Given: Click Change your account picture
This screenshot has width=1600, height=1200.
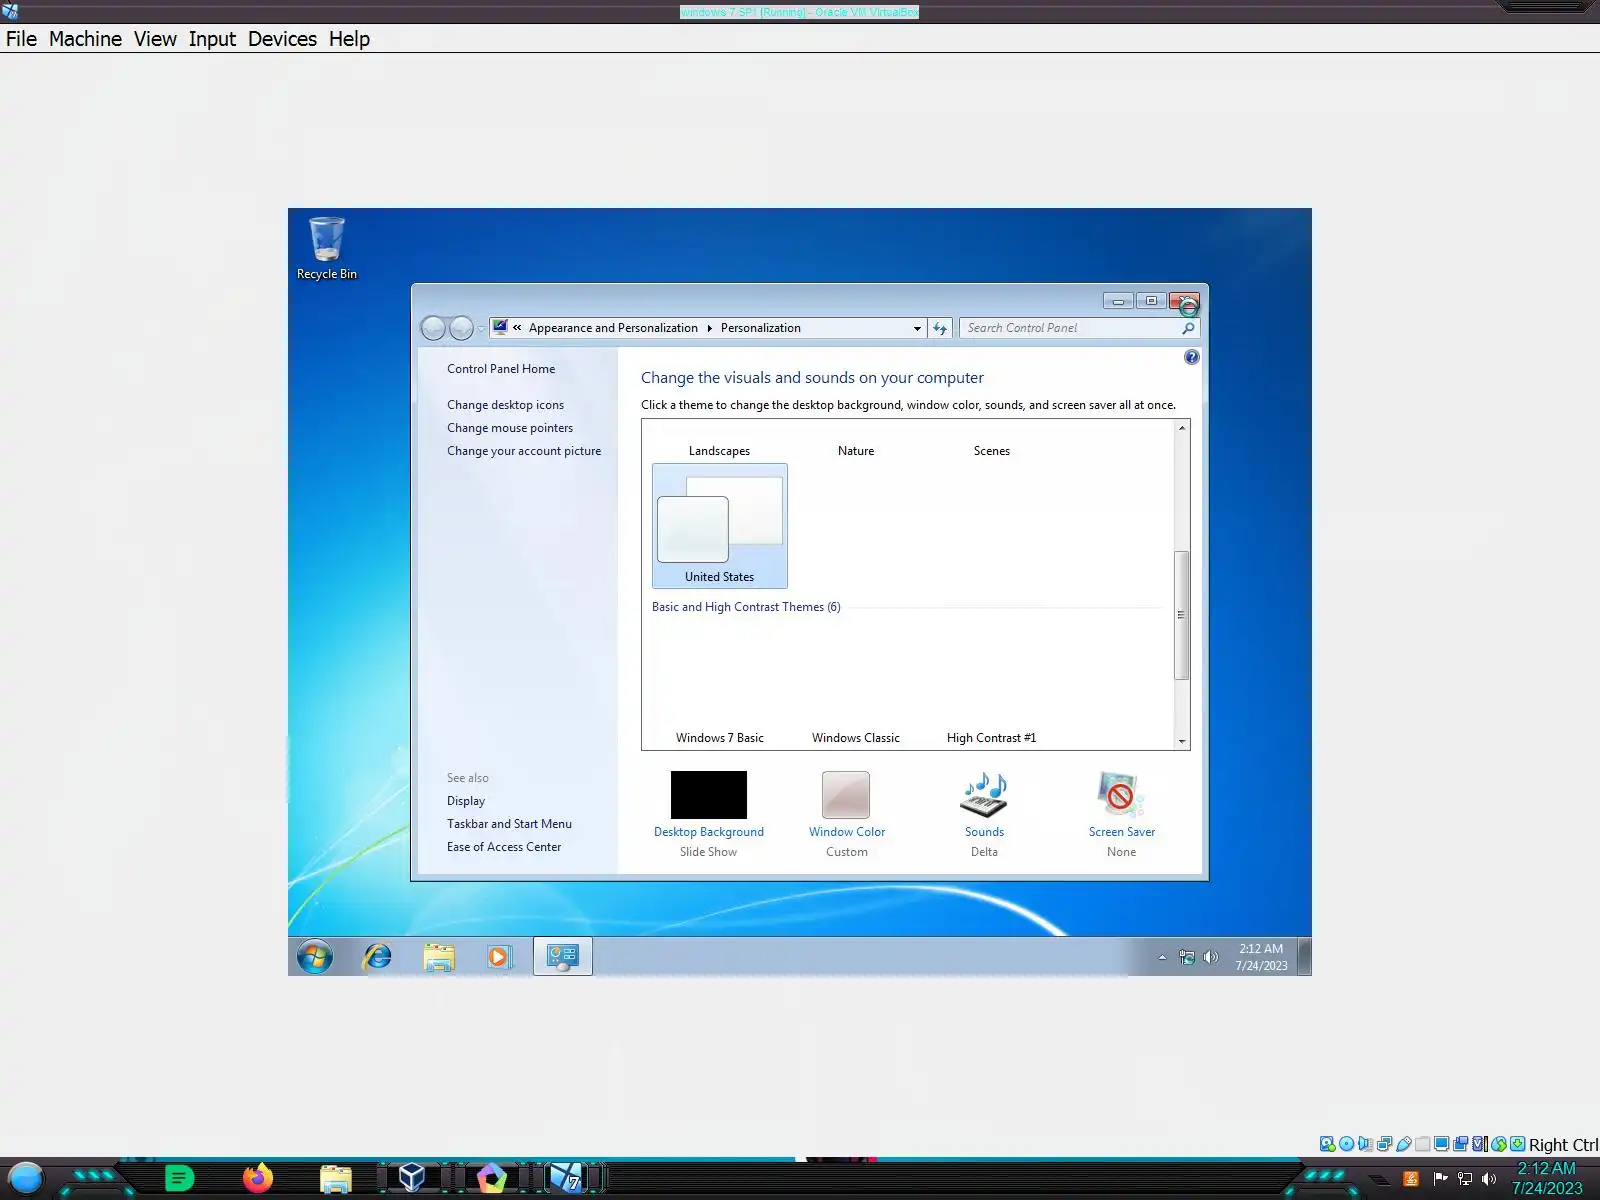Looking at the screenshot, I should coord(524,451).
